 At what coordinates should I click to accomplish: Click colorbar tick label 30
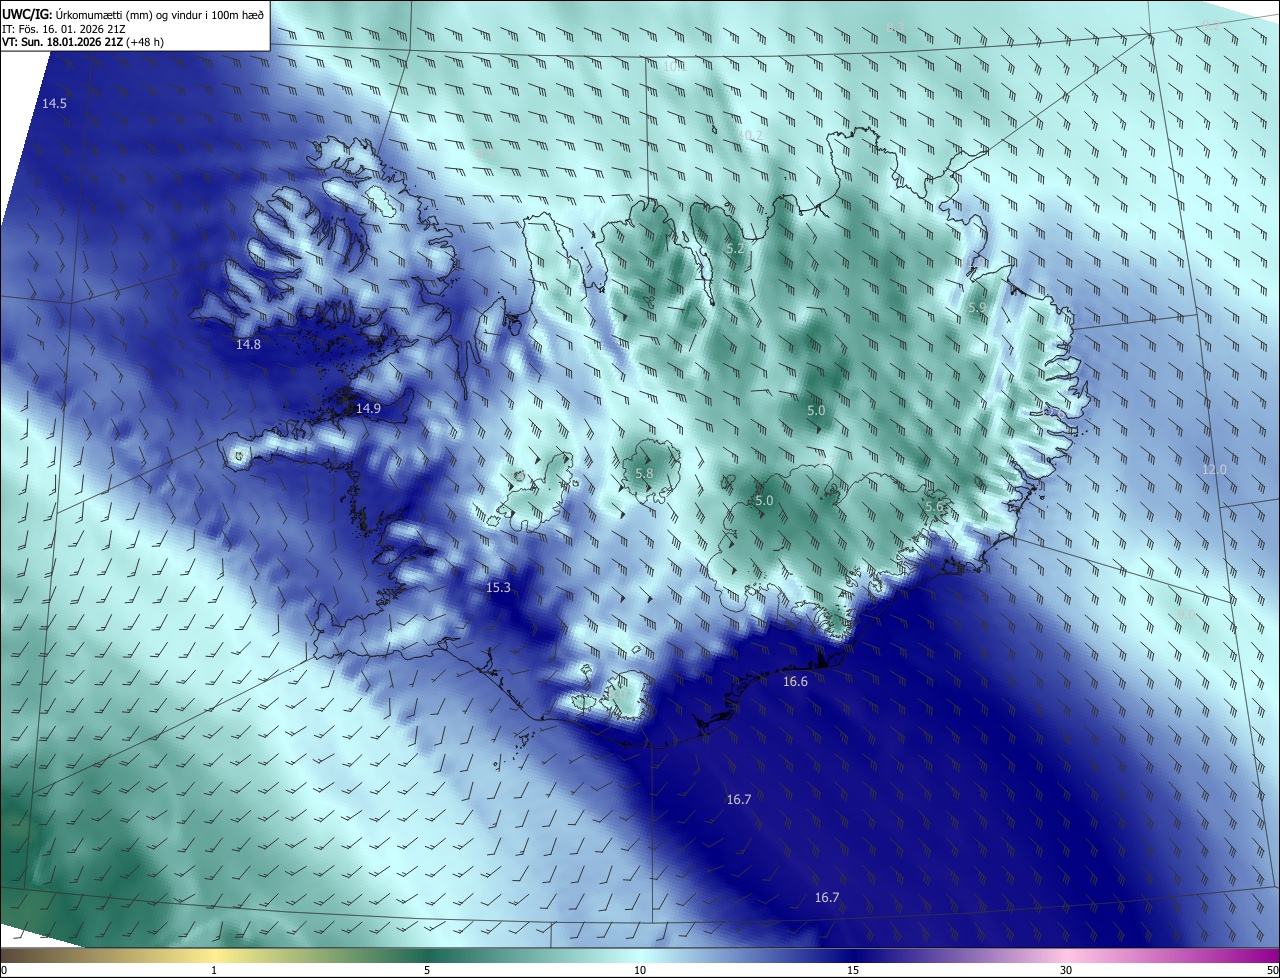[x=1066, y=970]
